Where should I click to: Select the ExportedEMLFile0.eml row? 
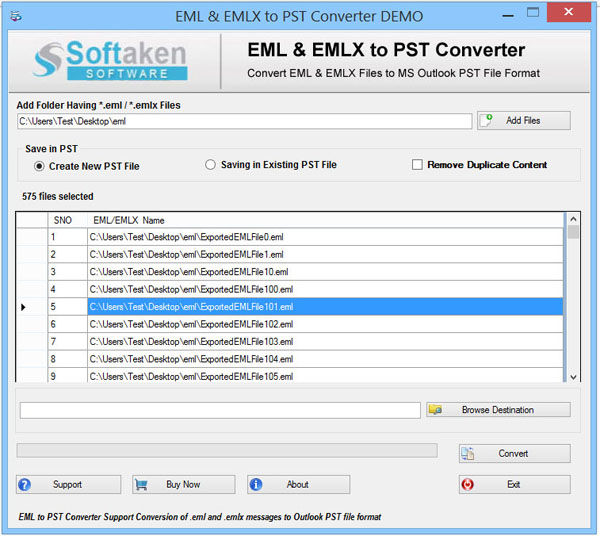[x=325, y=237]
